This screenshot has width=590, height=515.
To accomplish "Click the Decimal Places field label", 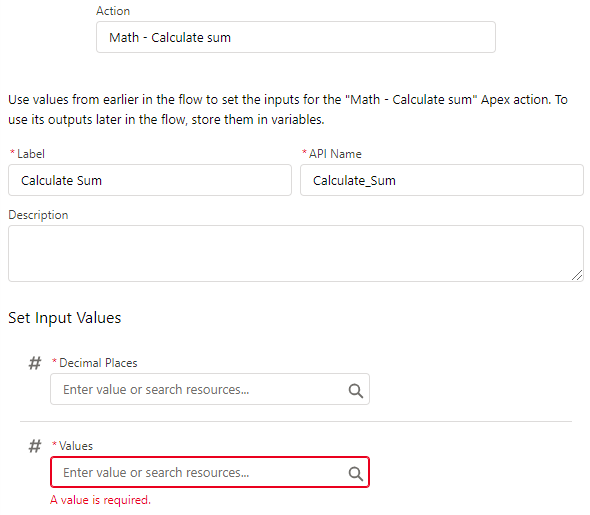I will 98,363.
